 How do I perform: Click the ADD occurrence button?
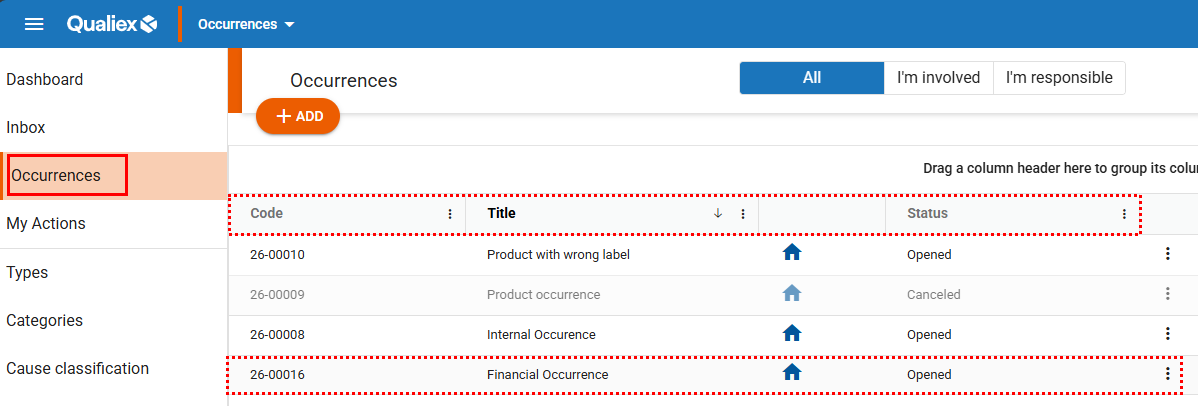pos(298,116)
